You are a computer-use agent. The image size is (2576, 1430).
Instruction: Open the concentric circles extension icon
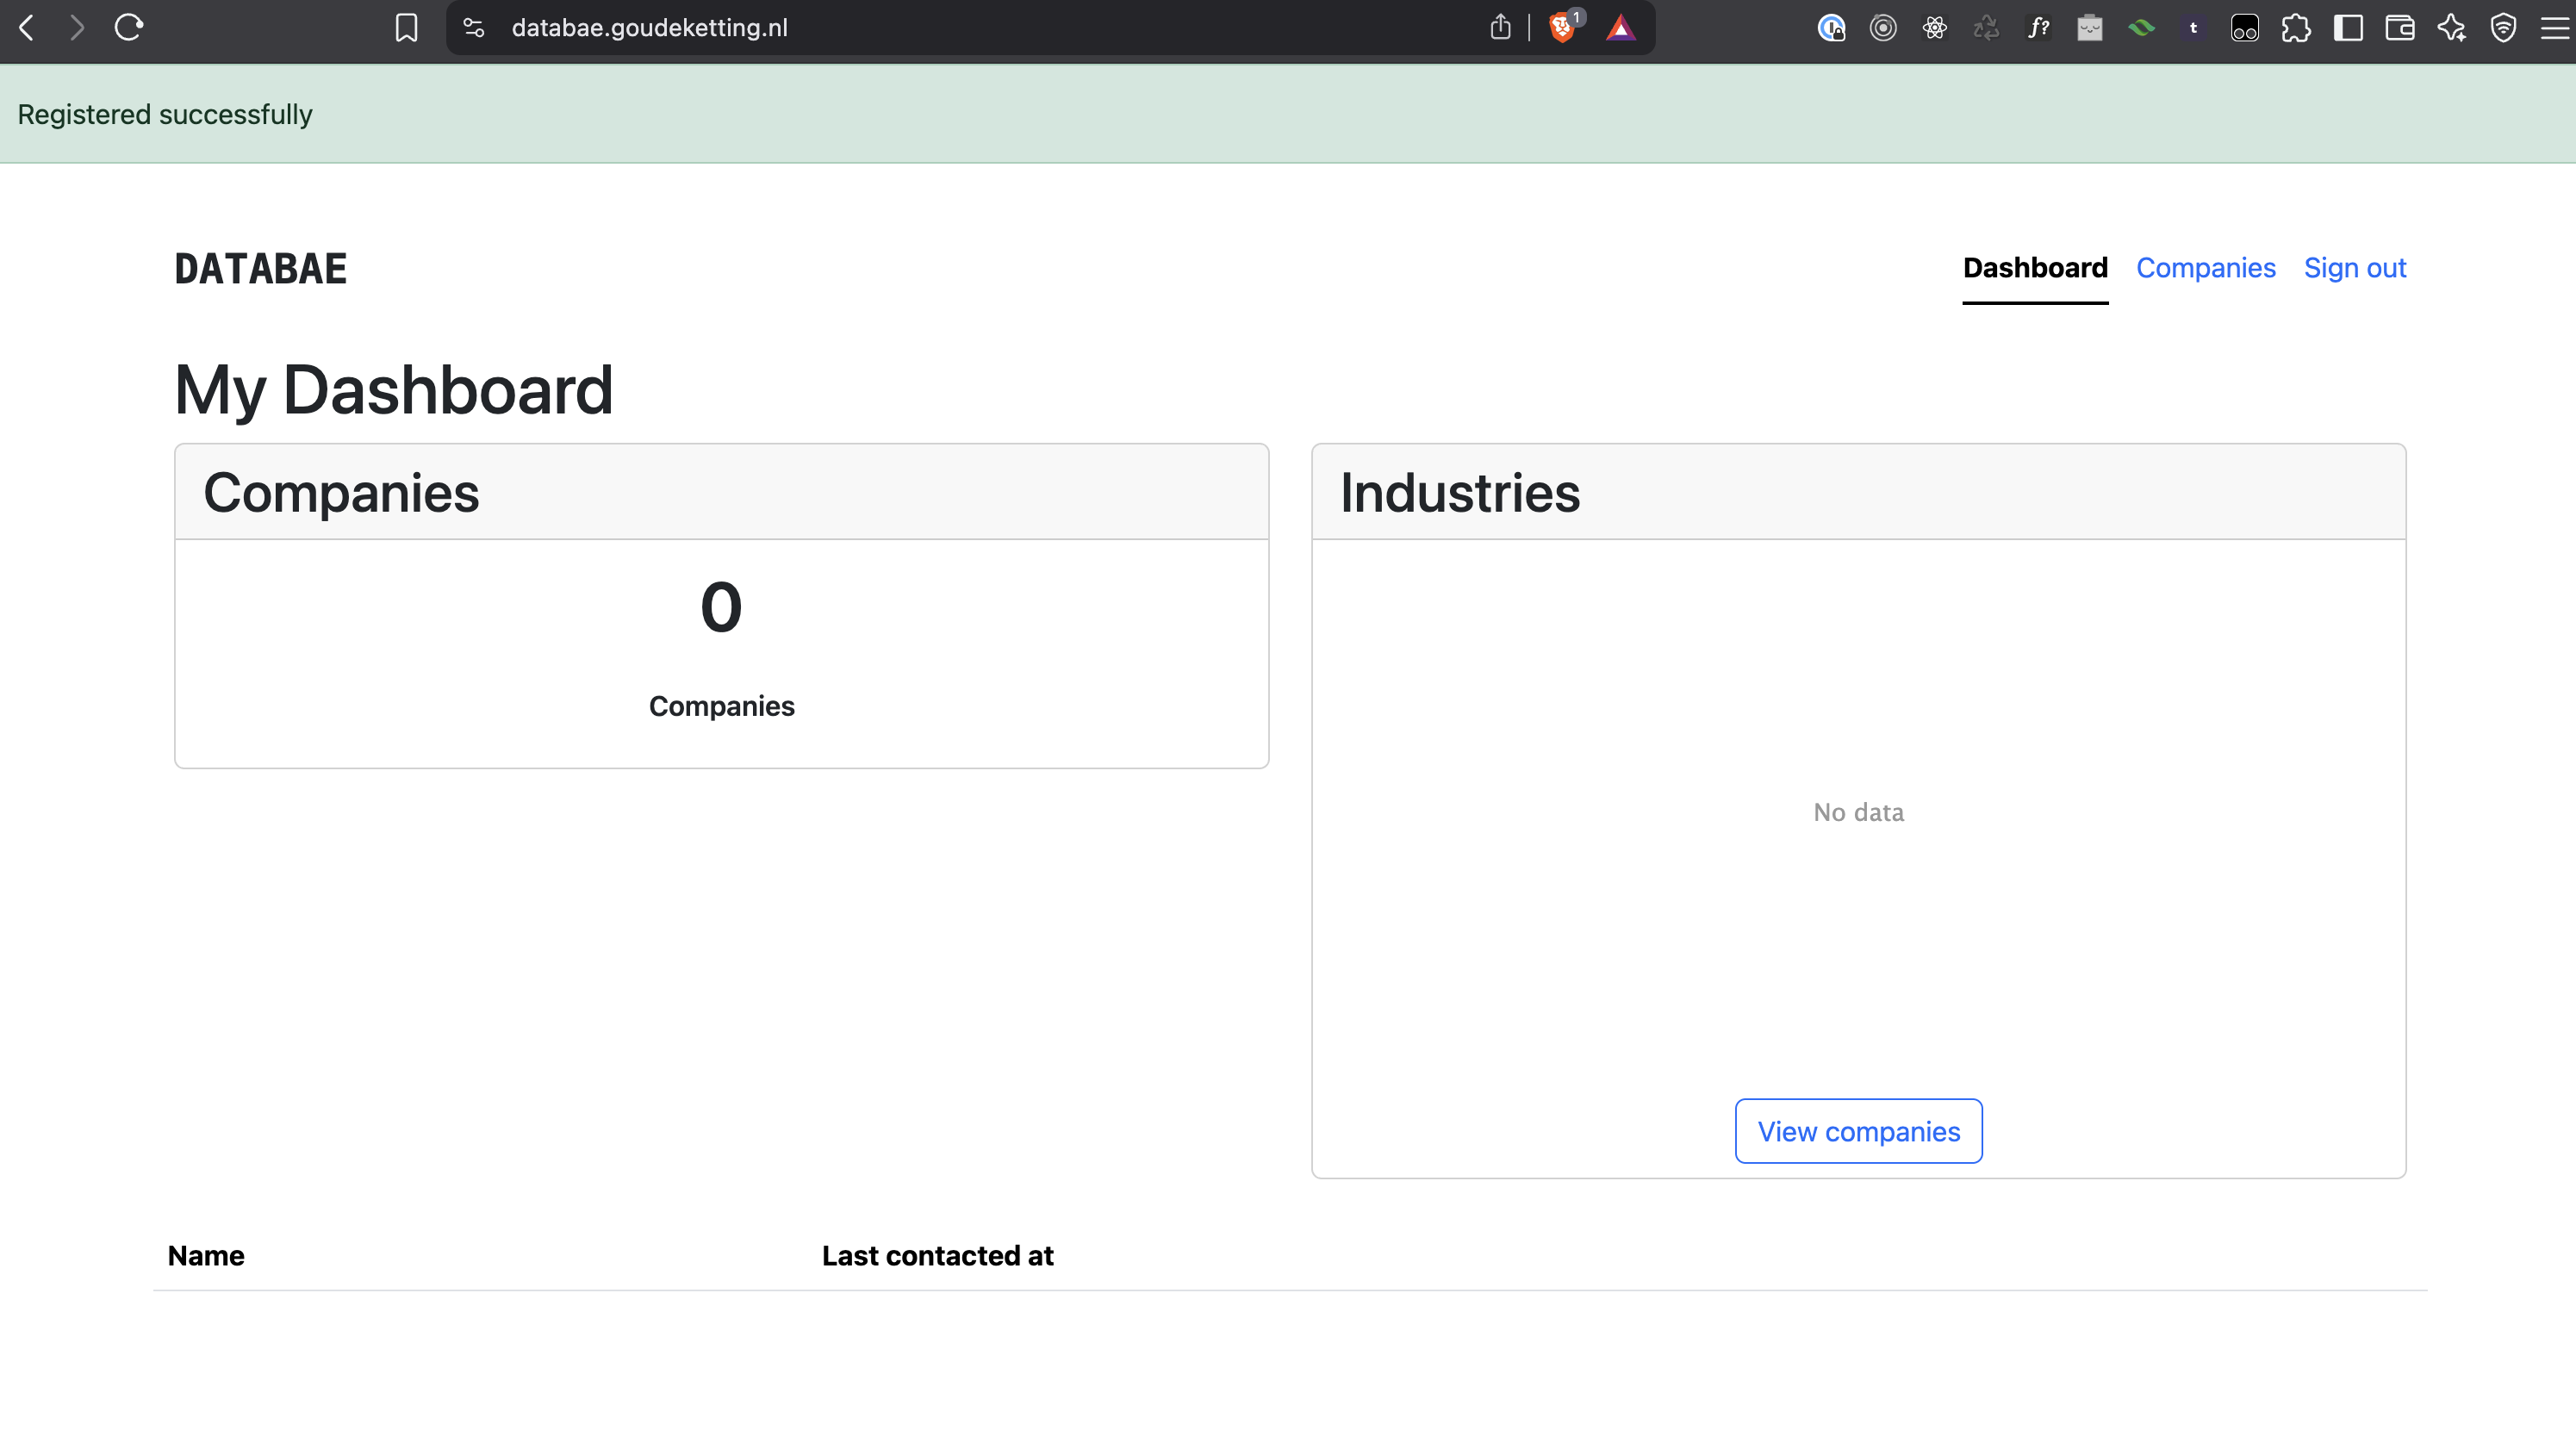pos(1883,27)
